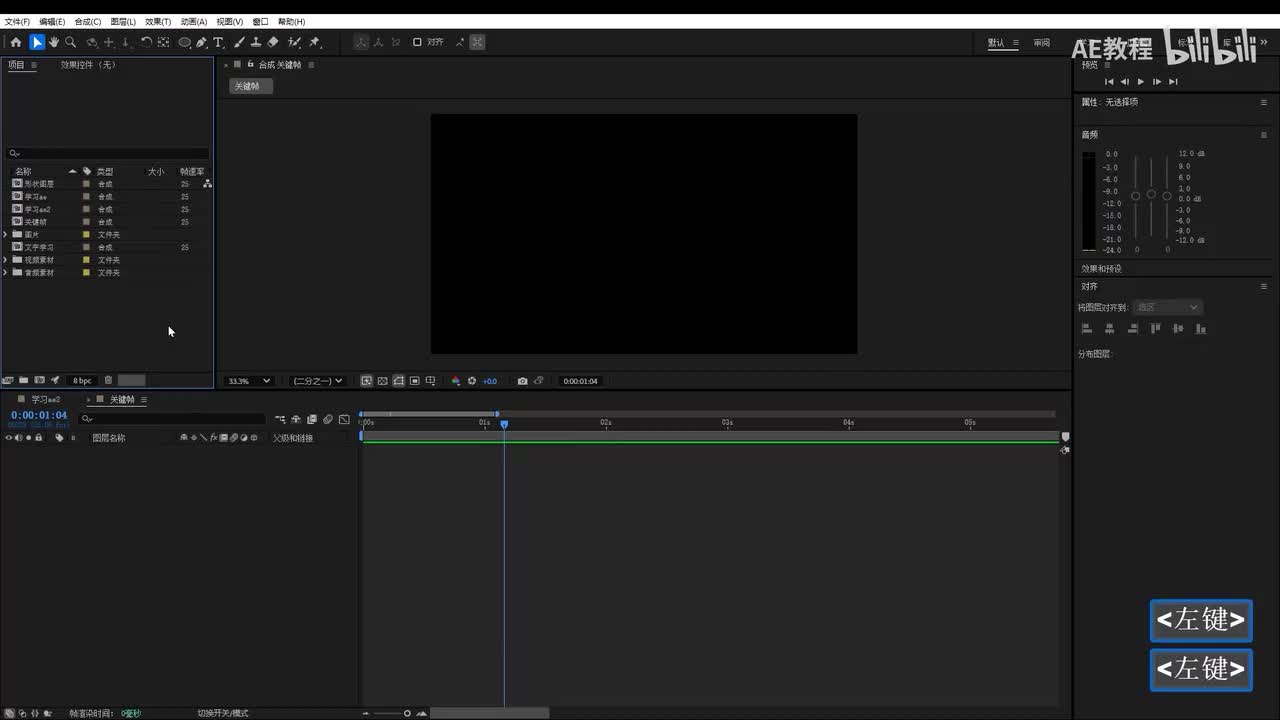
Task: Create a new composition from Project panel
Action: pyautogui.click(x=39, y=380)
